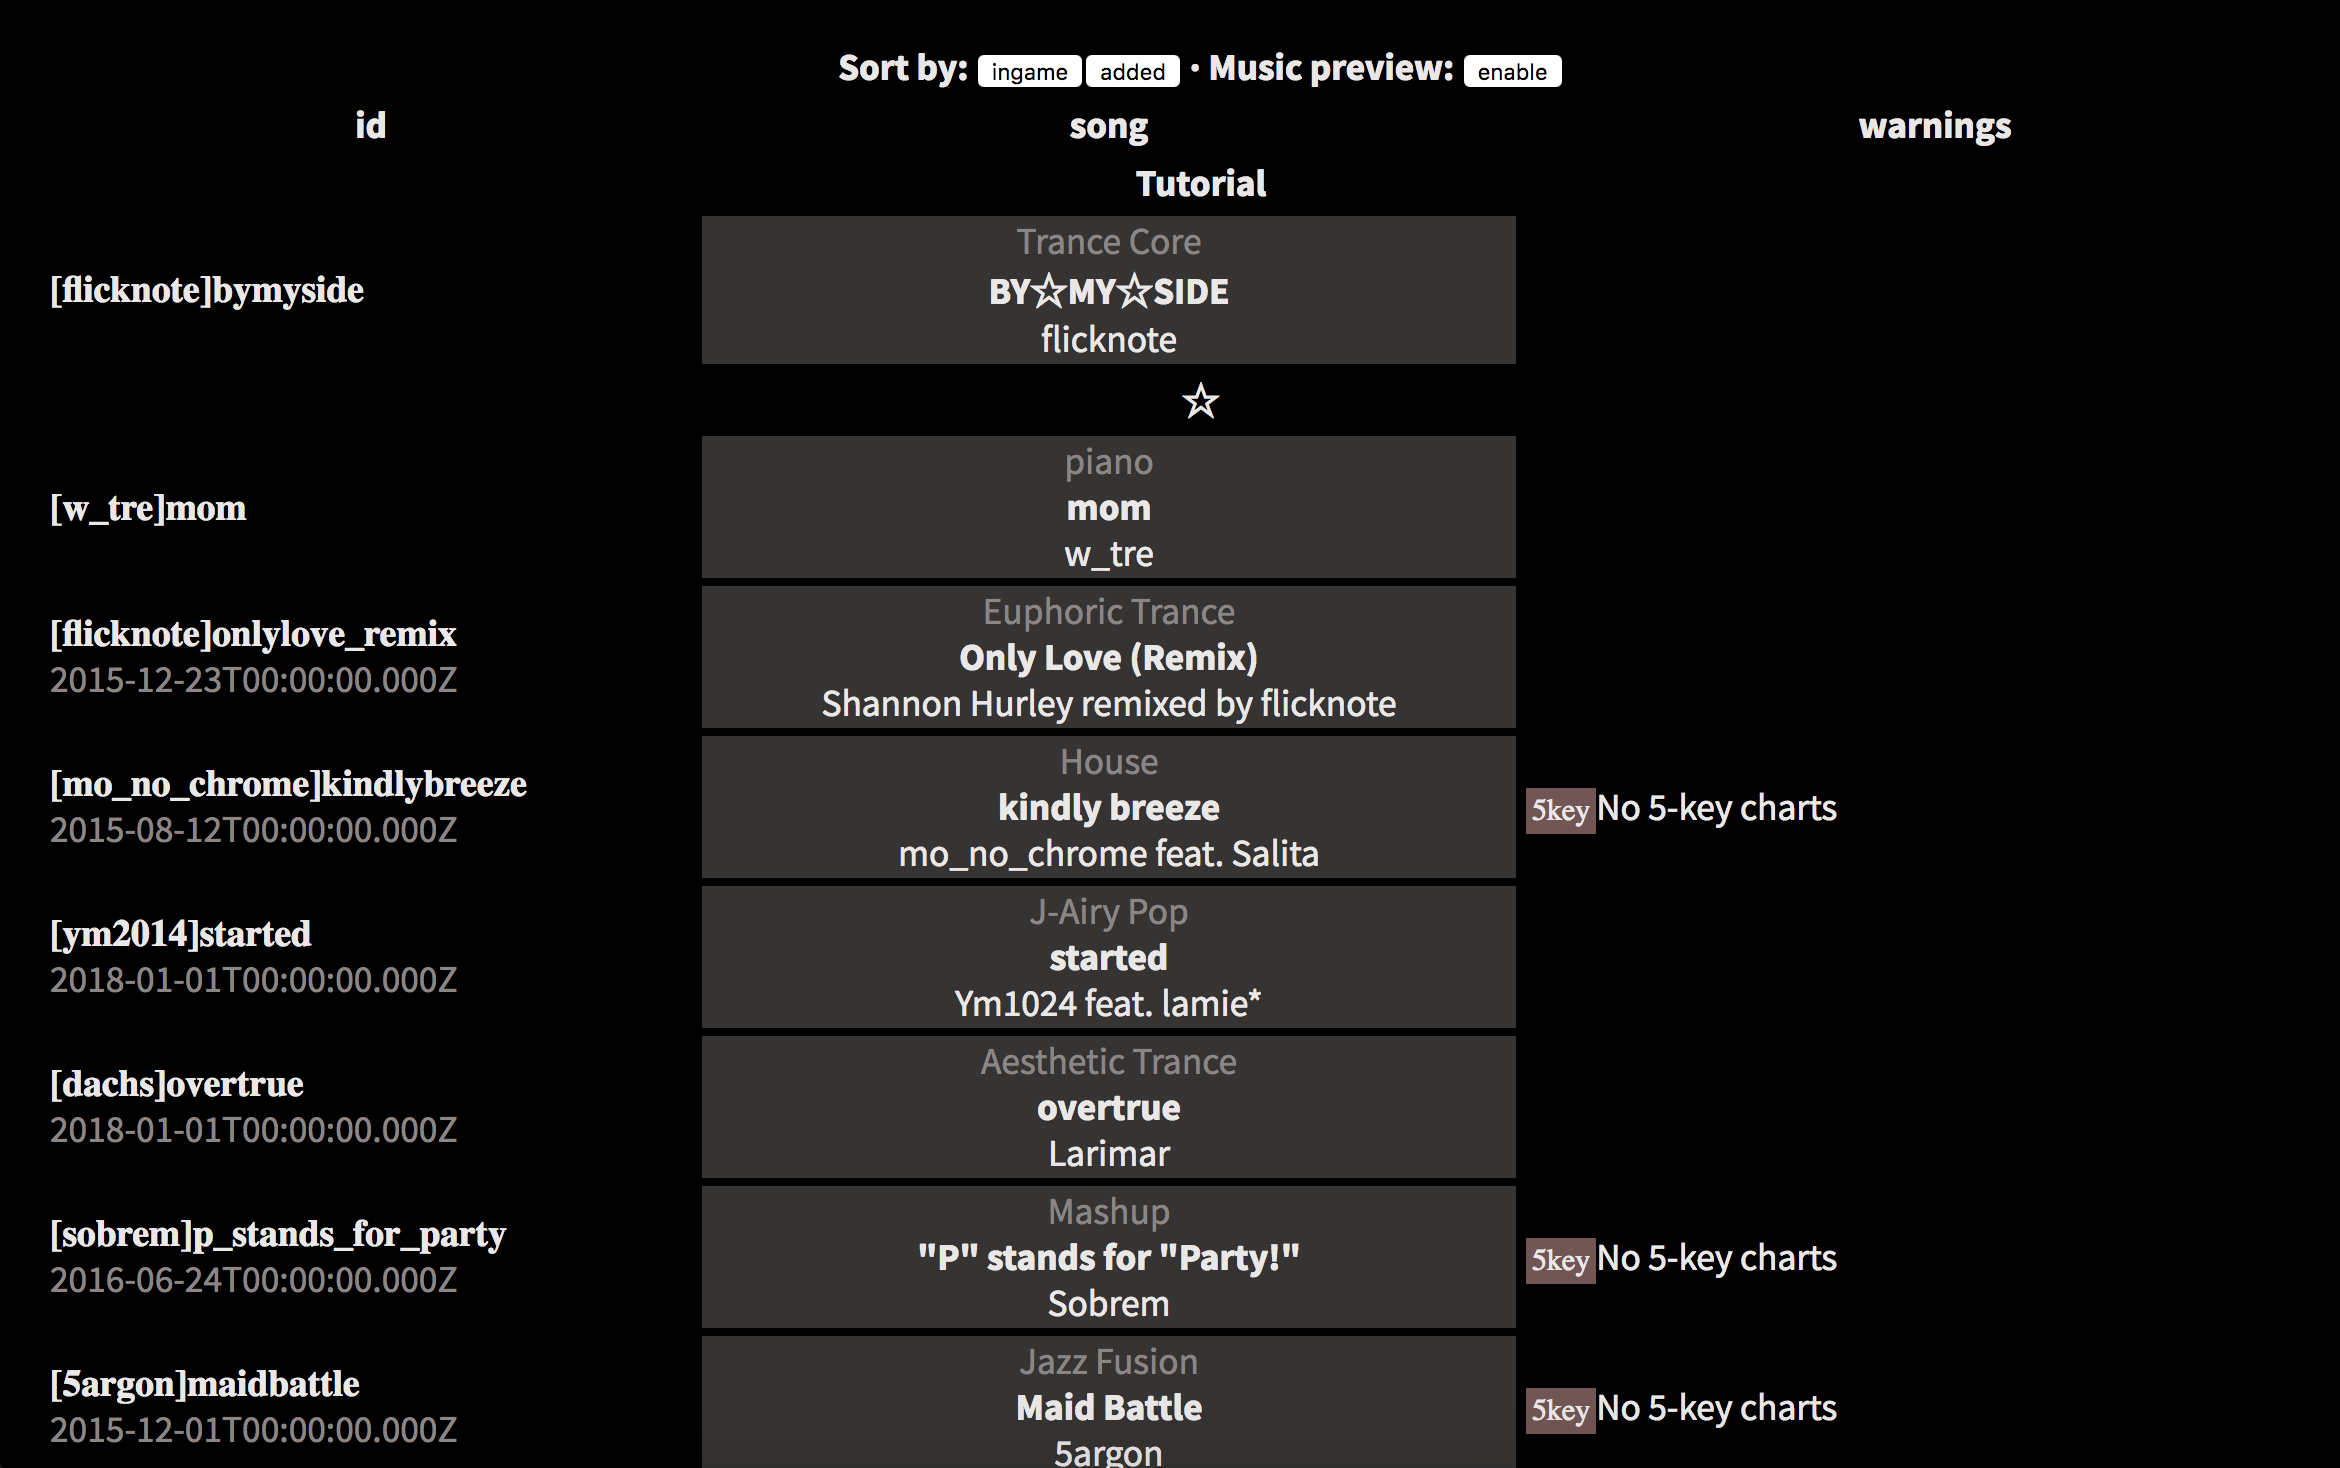The height and width of the screenshot is (1468, 2340).
Task: Click the 5key badge beside P stands for Party
Action: click(x=1559, y=1259)
